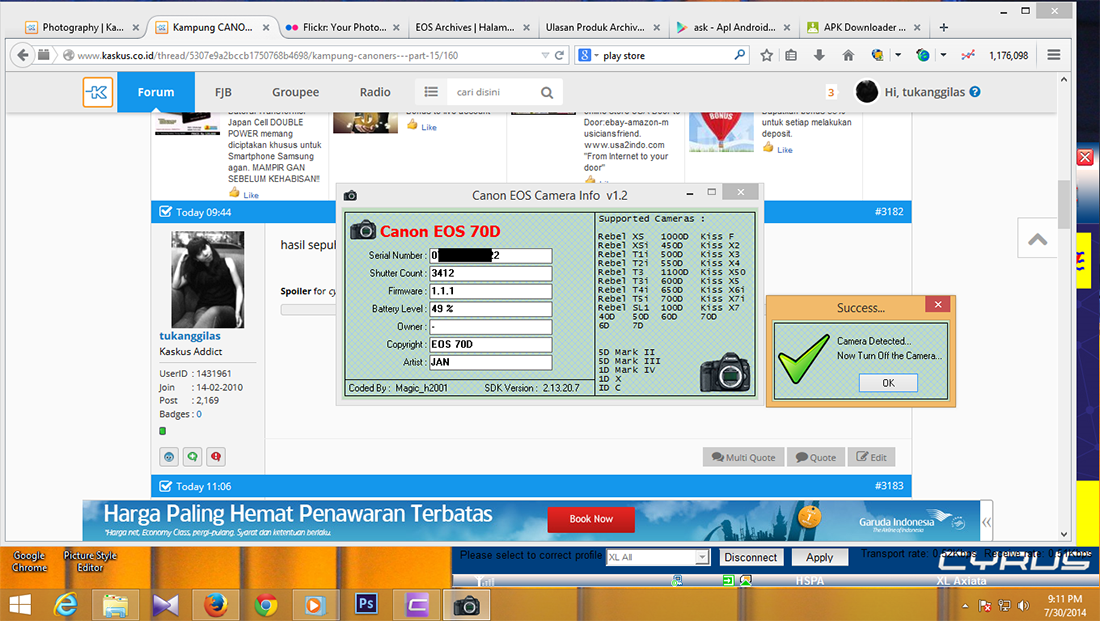The width and height of the screenshot is (1100, 621).
Task: Open Picture Style Editor desktop shortcut
Action: [90, 561]
